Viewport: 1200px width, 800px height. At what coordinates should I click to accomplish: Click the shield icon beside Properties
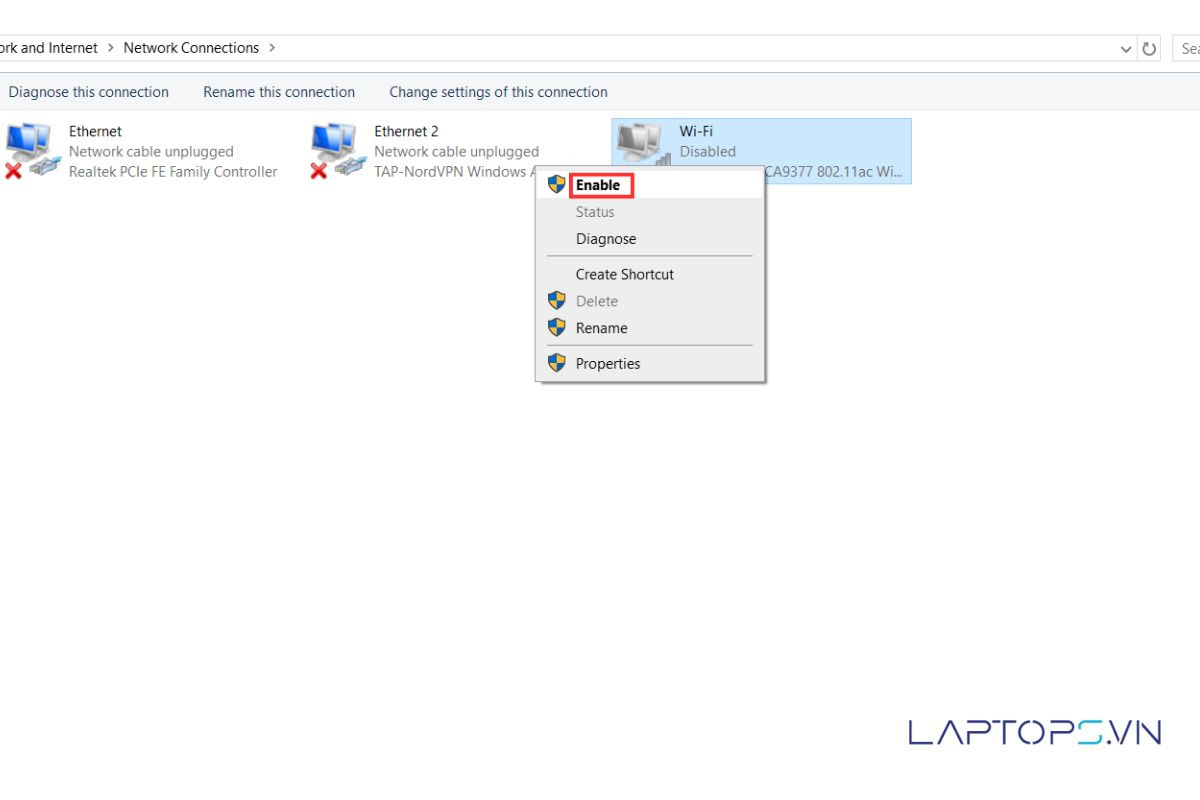point(557,363)
